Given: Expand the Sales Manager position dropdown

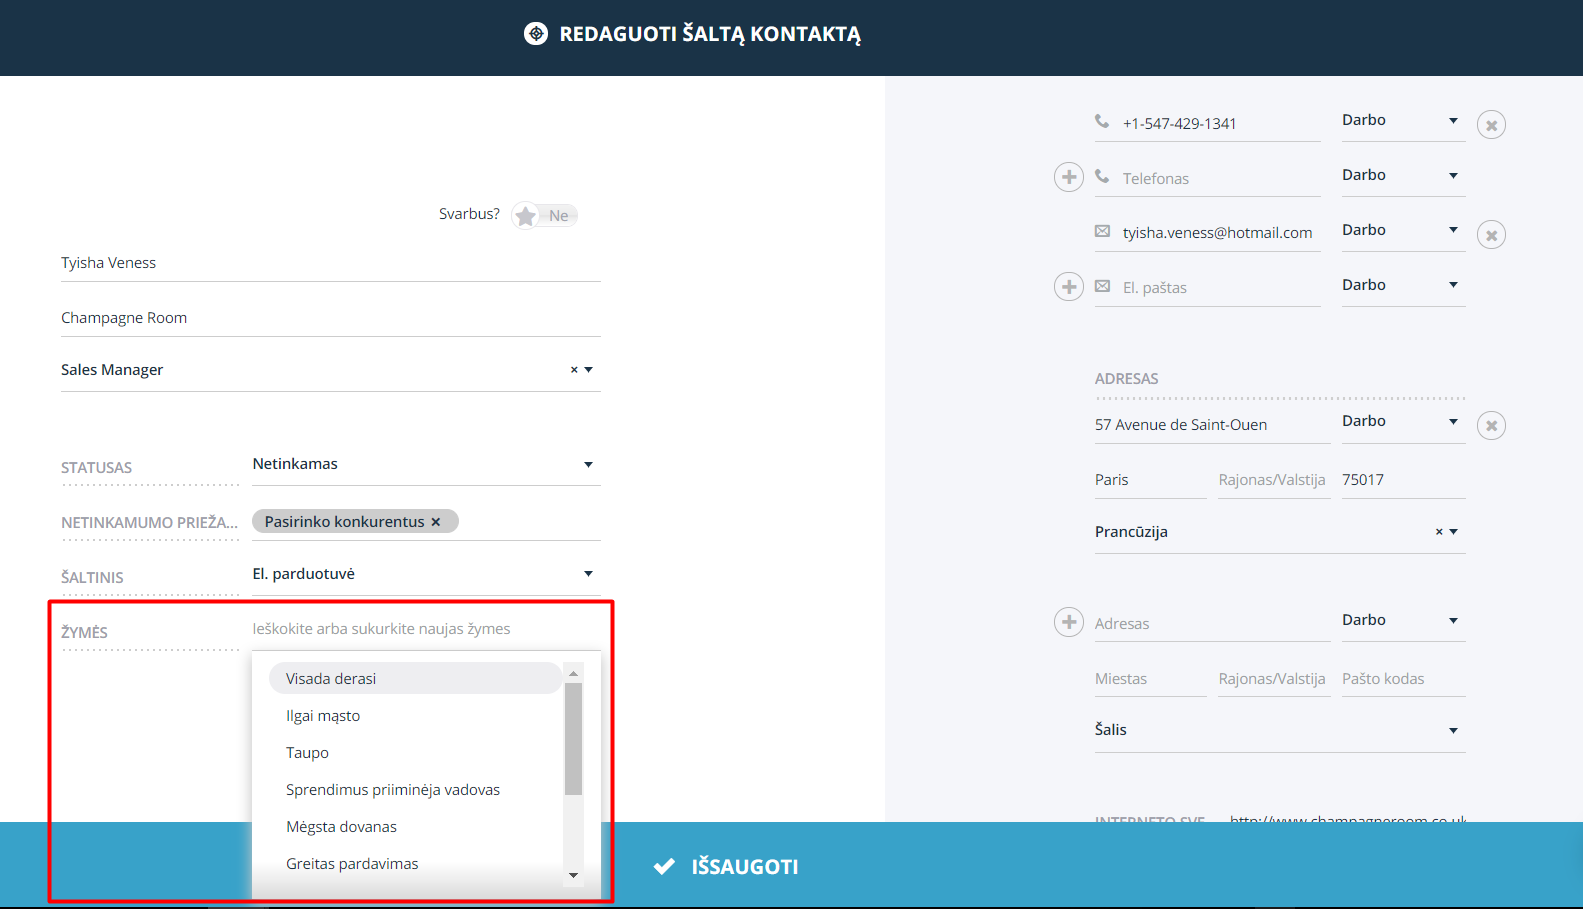Looking at the screenshot, I should tap(589, 370).
